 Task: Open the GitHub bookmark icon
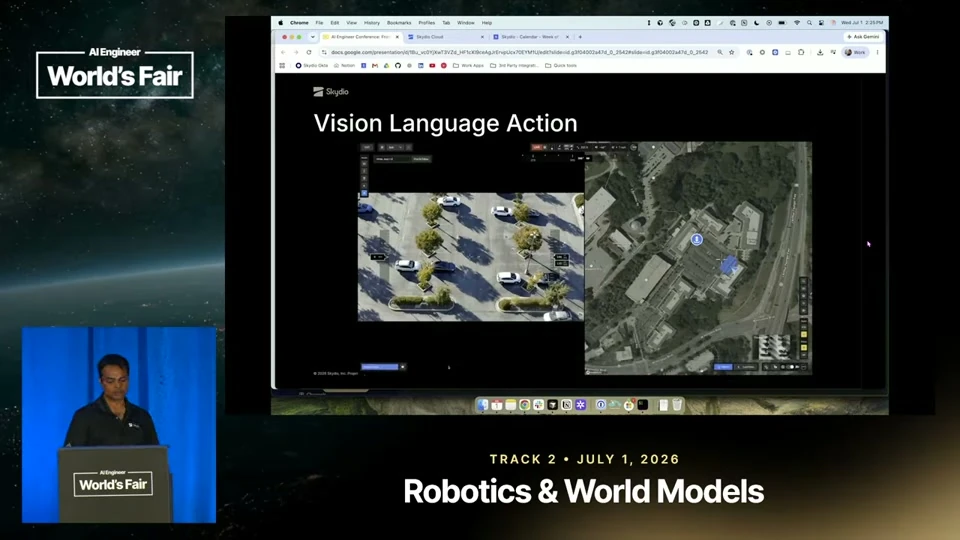click(398, 66)
